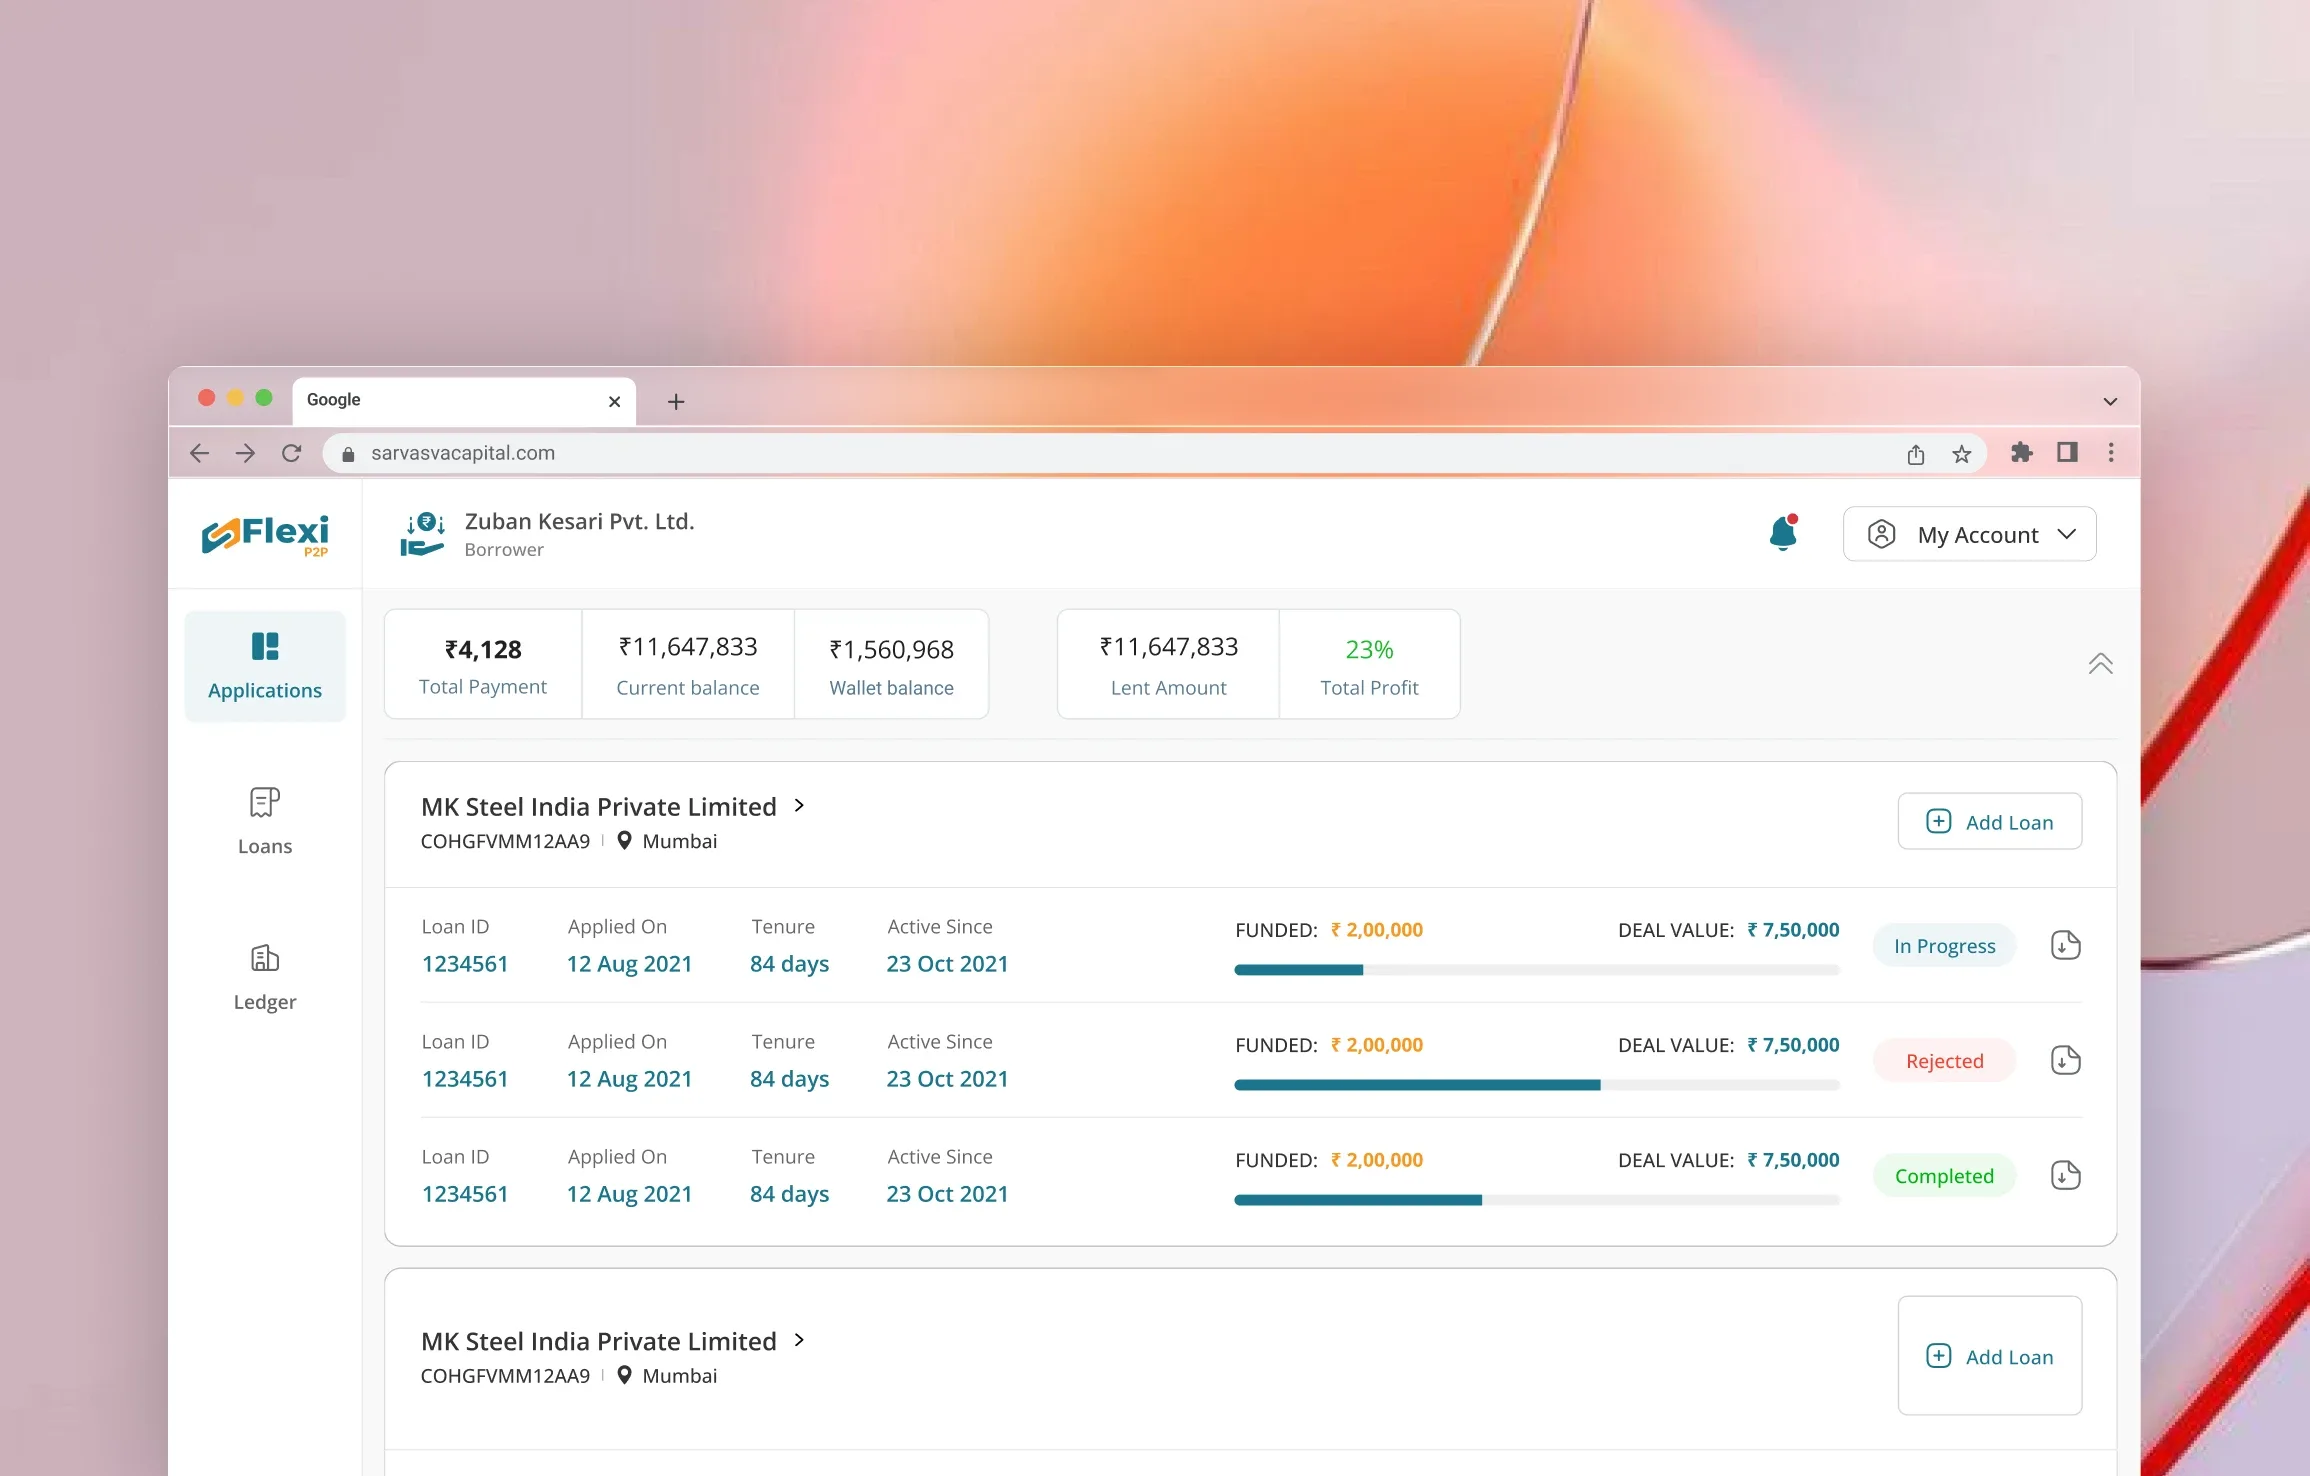The width and height of the screenshot is (2310, 1476).
Task: Switch to the Google browser tab
Action: (464, 400)
